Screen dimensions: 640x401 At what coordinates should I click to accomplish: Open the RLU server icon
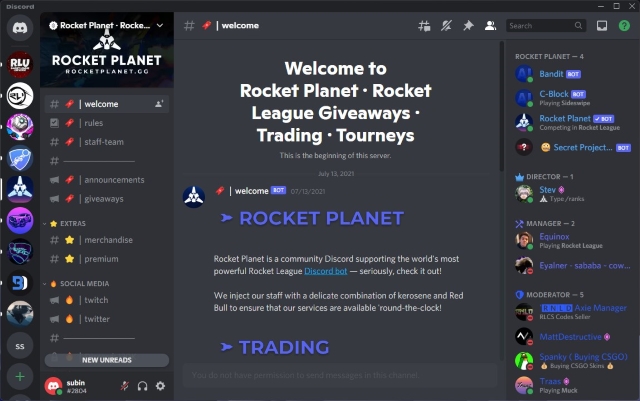tap(20, 64)
